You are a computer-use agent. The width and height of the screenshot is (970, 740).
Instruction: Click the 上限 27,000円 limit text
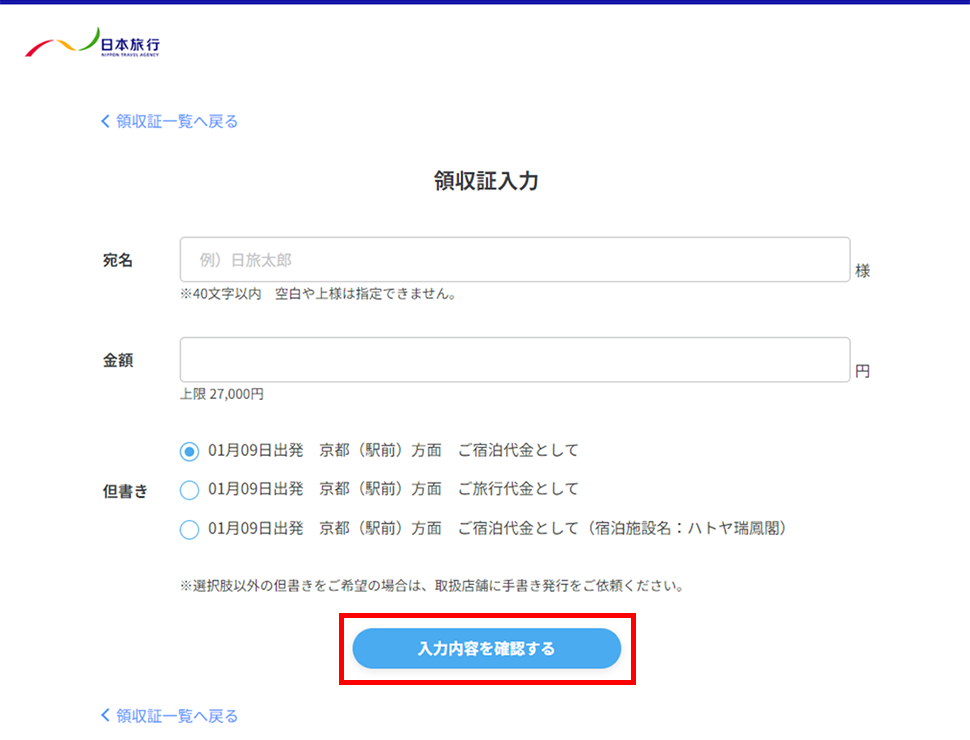pos(222,395)
